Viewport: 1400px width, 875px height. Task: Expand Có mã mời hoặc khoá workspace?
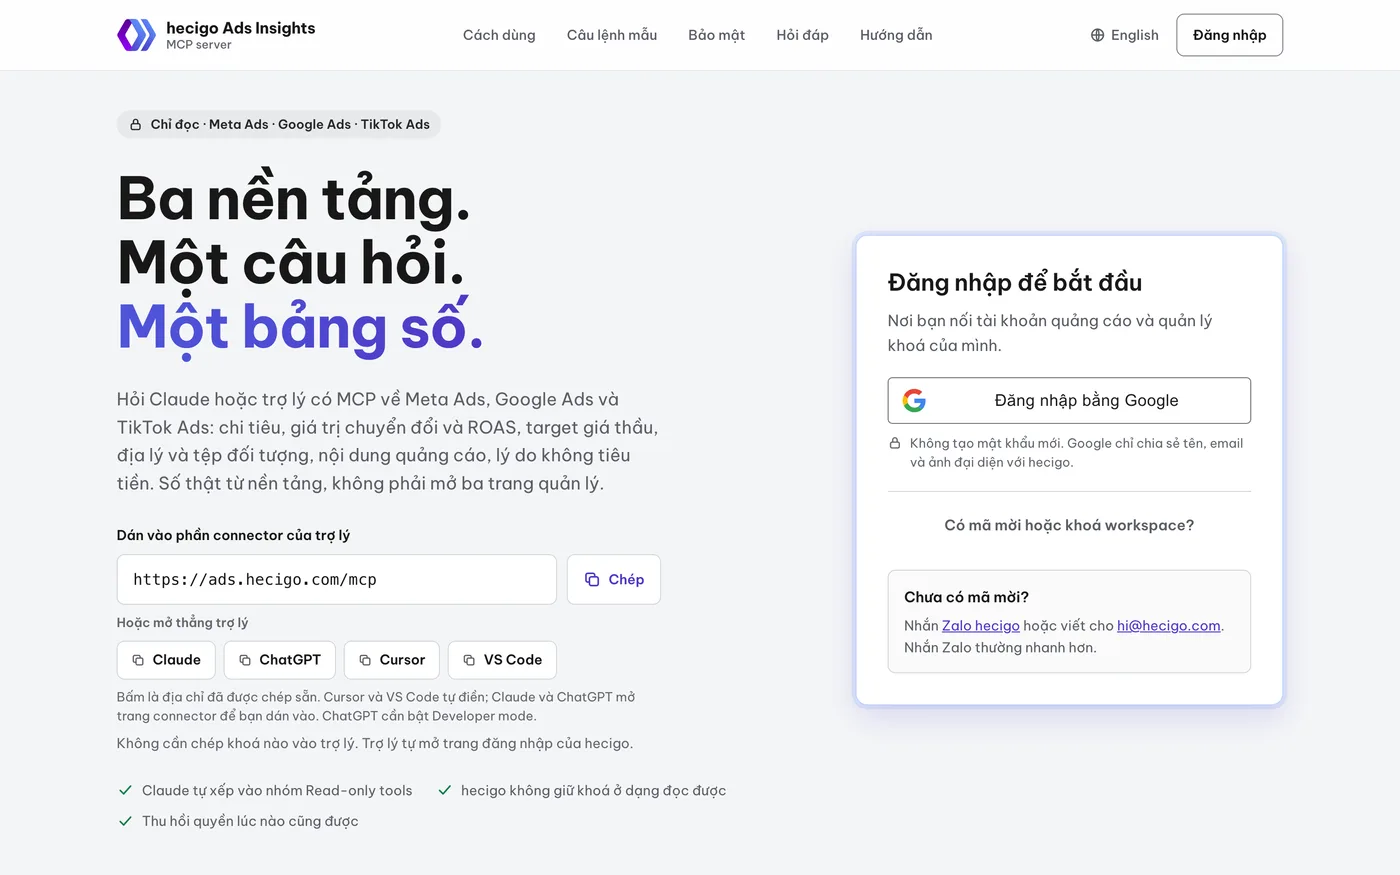coord(1069,525)
